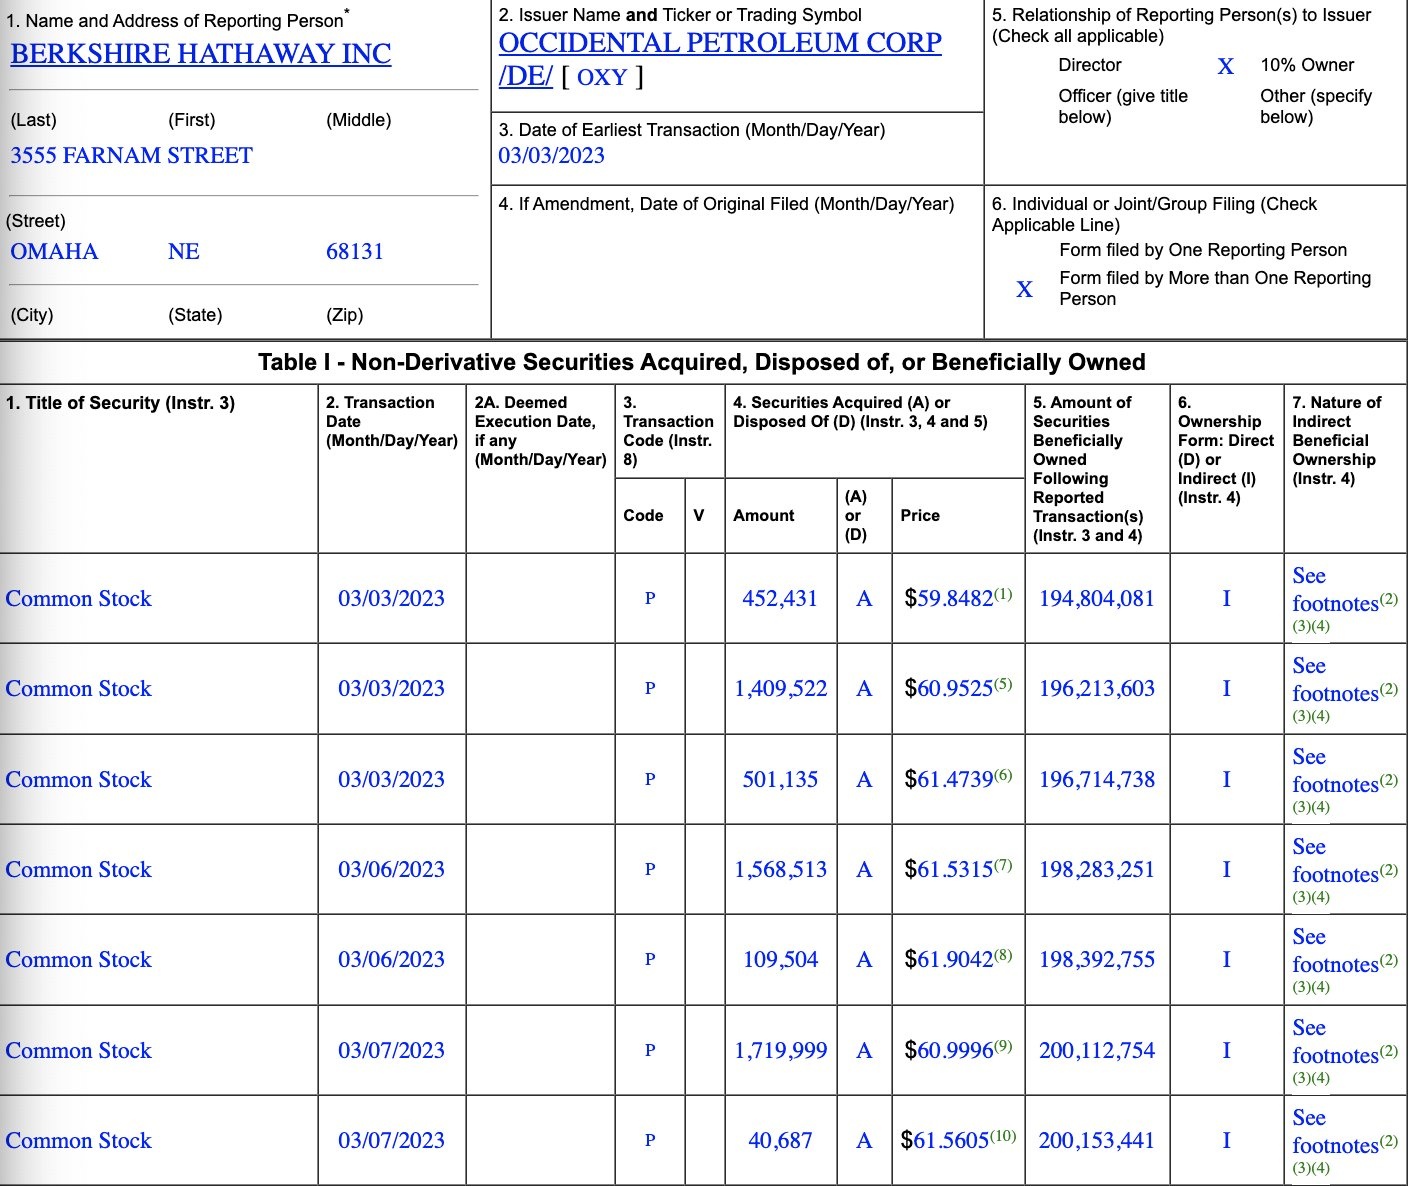Screen dimensions: 1410x1186
Task: Click See footnotes in the 198,283,251 row
Action: pos(1335,861)
